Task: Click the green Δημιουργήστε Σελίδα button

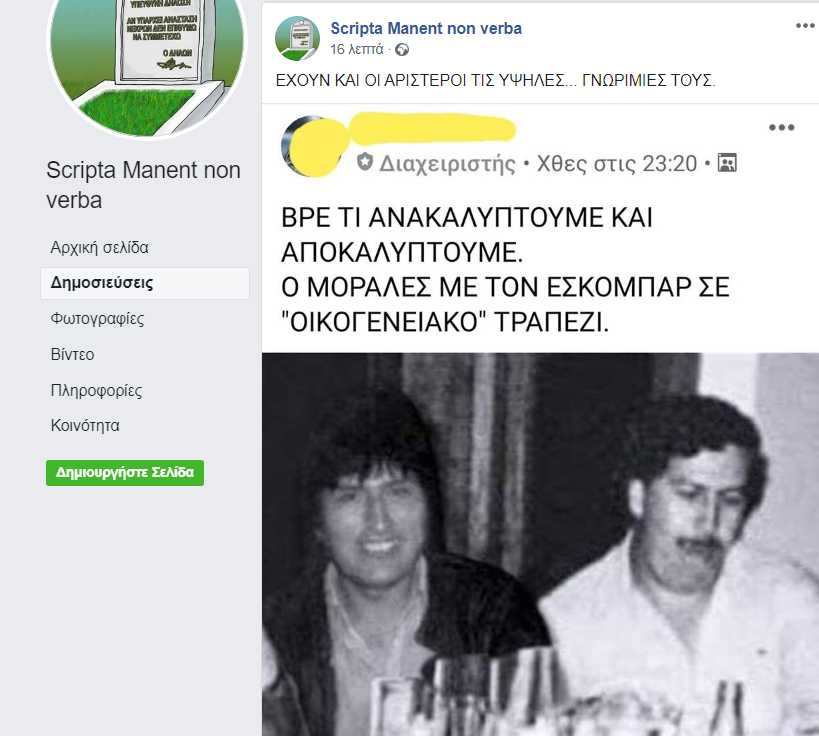Action: tap(125, 473)
